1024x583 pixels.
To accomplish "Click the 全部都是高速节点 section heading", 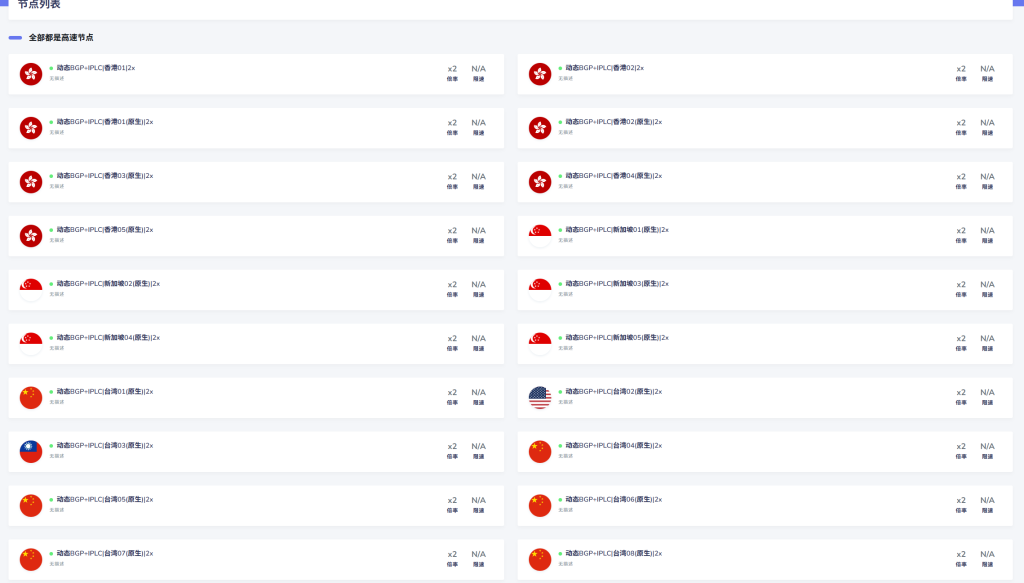I will pos(61,37).
